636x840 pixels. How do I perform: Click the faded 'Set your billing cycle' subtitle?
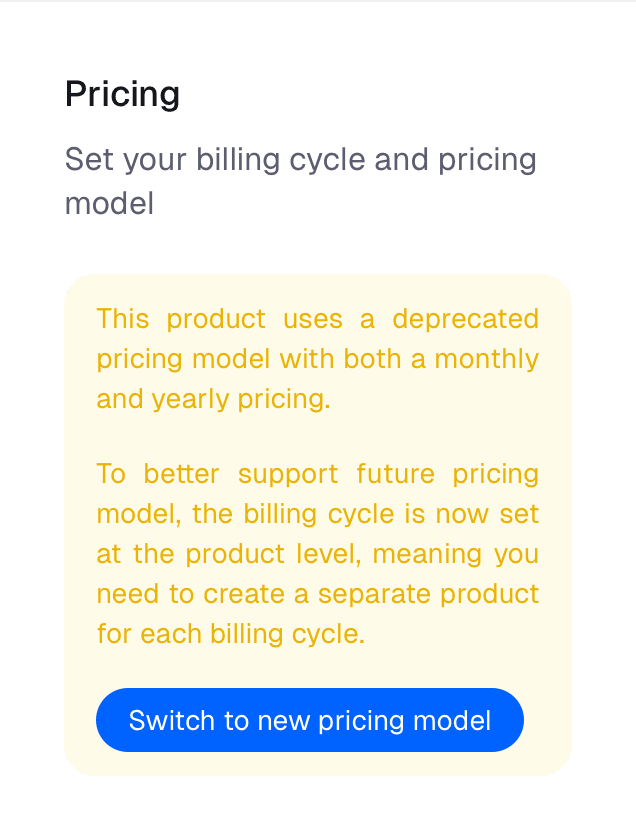coord(300,159)
